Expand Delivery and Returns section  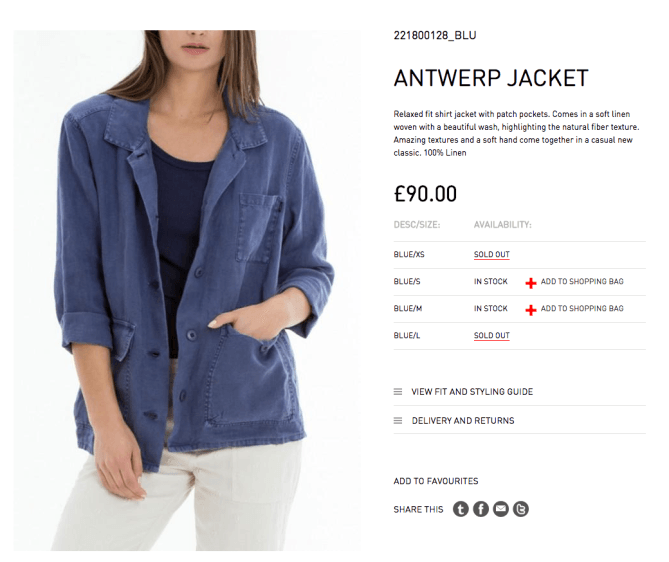coord(463,421)
